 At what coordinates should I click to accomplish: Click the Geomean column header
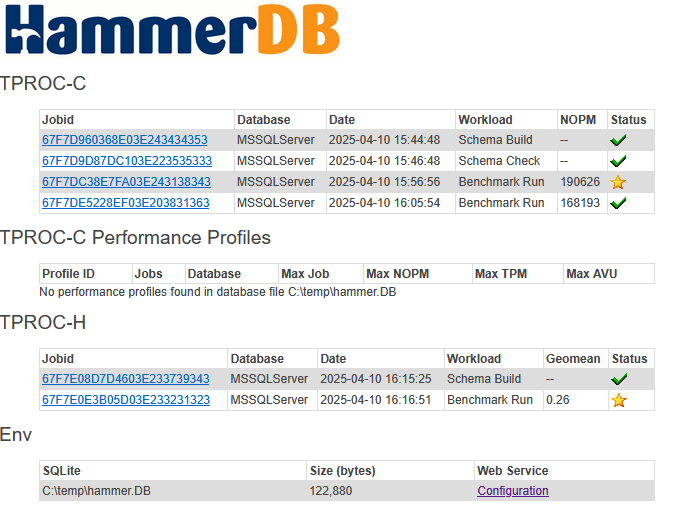tap(573, 359)
